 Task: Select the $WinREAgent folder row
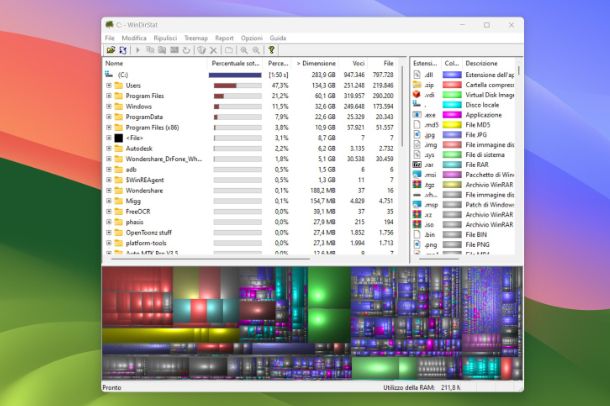pos(251,180)
